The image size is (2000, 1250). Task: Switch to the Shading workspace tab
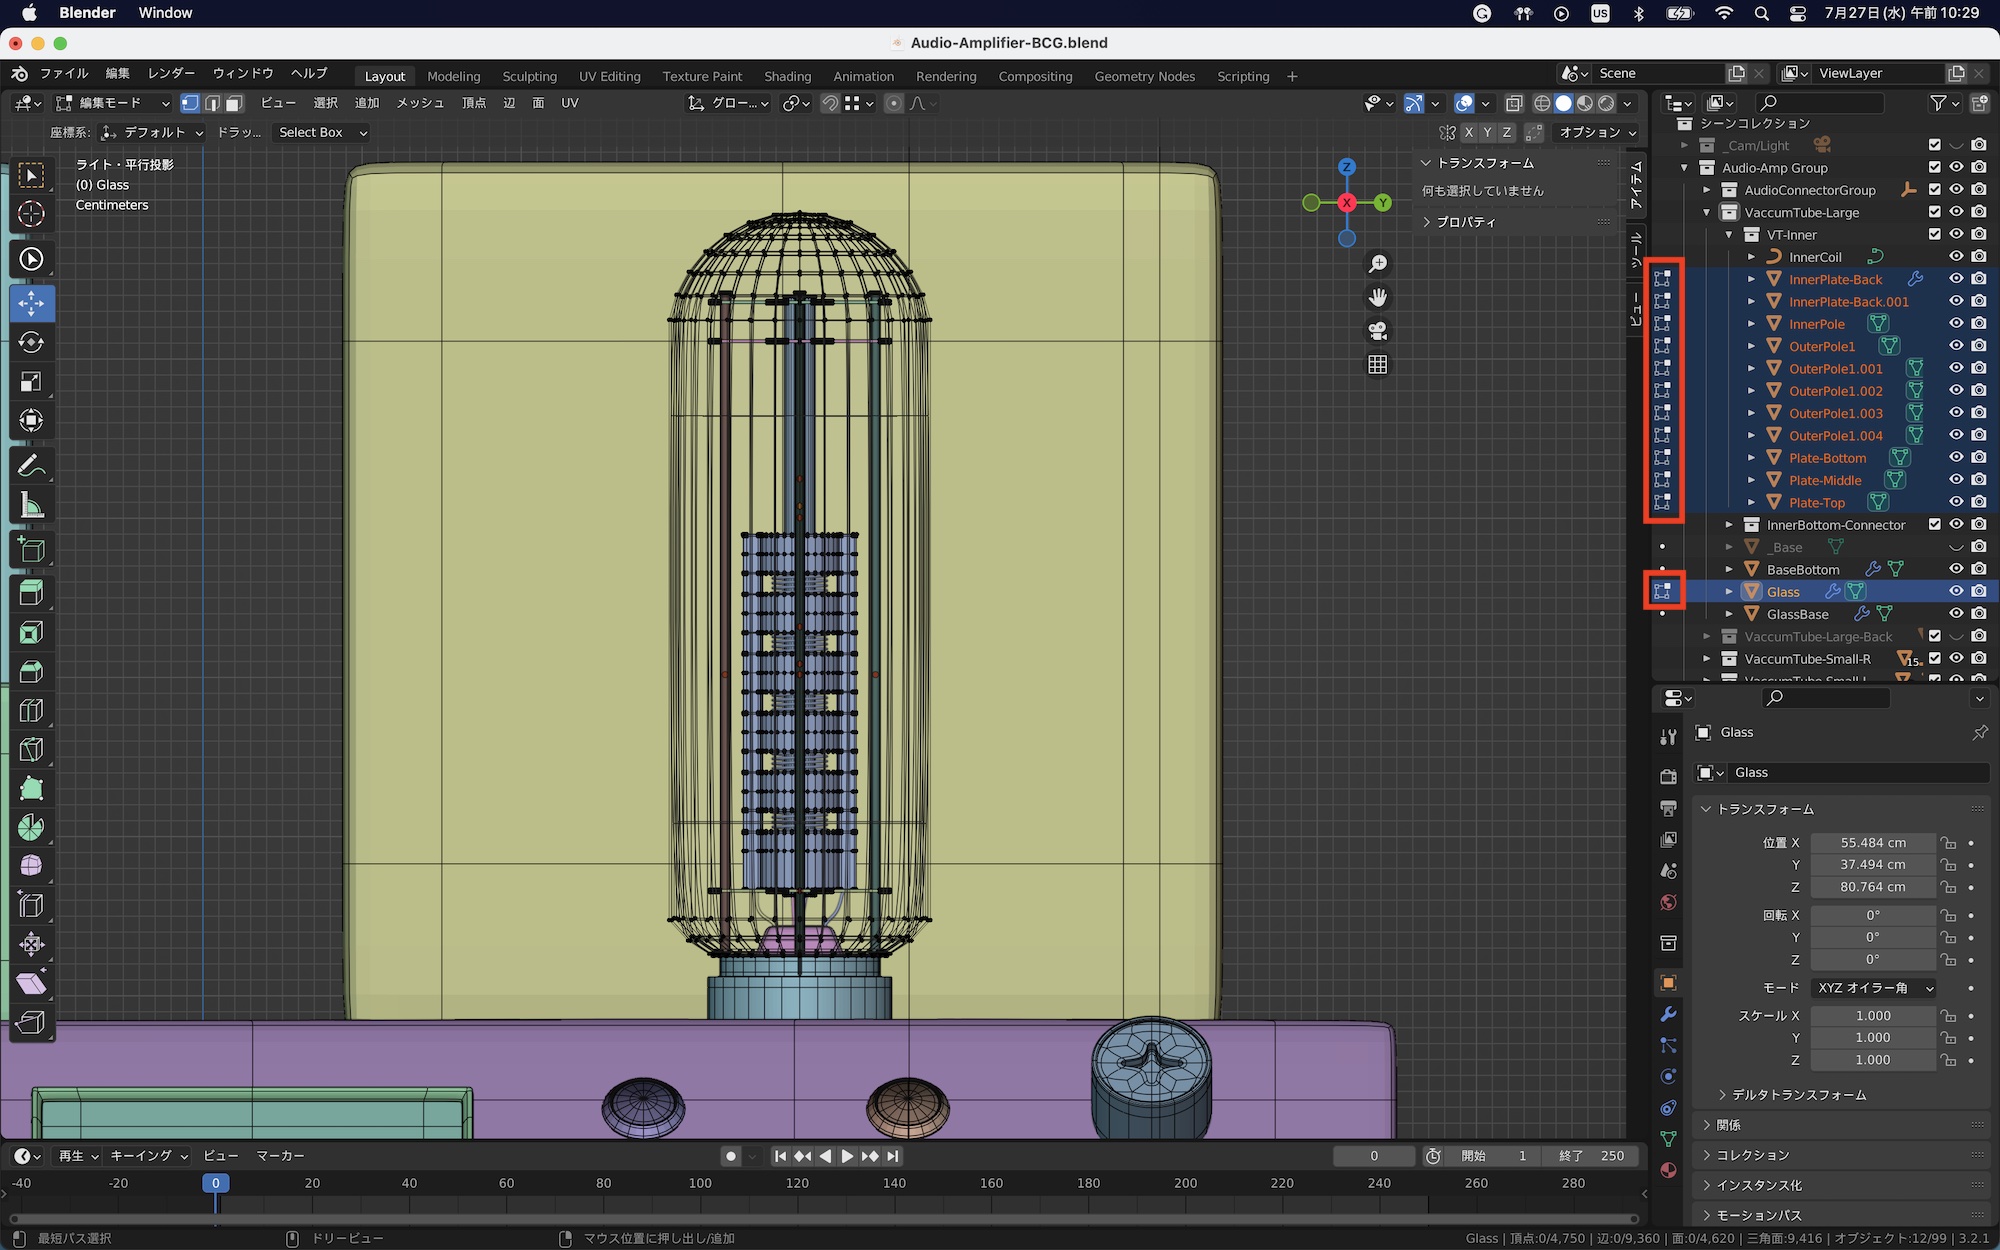click(787, 76)
